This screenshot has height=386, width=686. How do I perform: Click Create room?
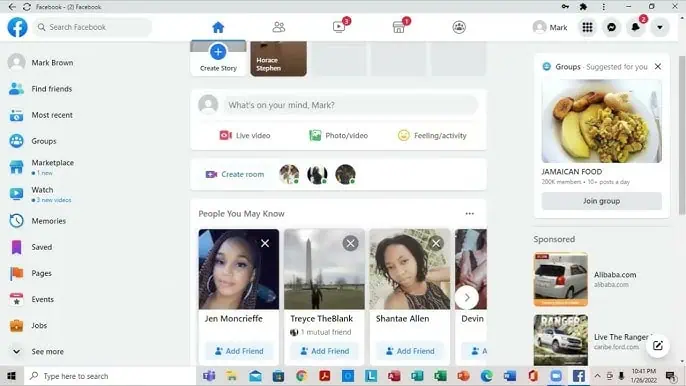pyautogui.click(x=235, y=174)
